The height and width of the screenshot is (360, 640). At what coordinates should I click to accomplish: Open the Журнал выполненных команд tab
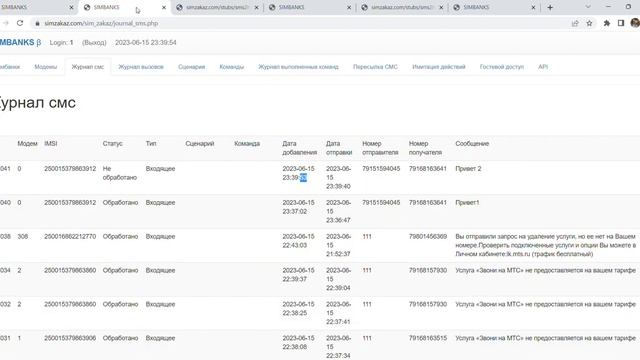298,67
